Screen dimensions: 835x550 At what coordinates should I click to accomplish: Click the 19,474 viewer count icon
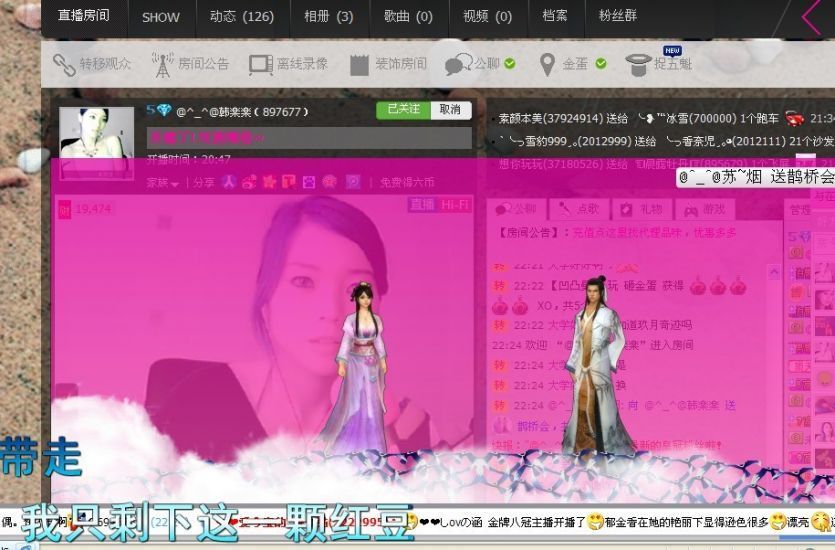64,209
